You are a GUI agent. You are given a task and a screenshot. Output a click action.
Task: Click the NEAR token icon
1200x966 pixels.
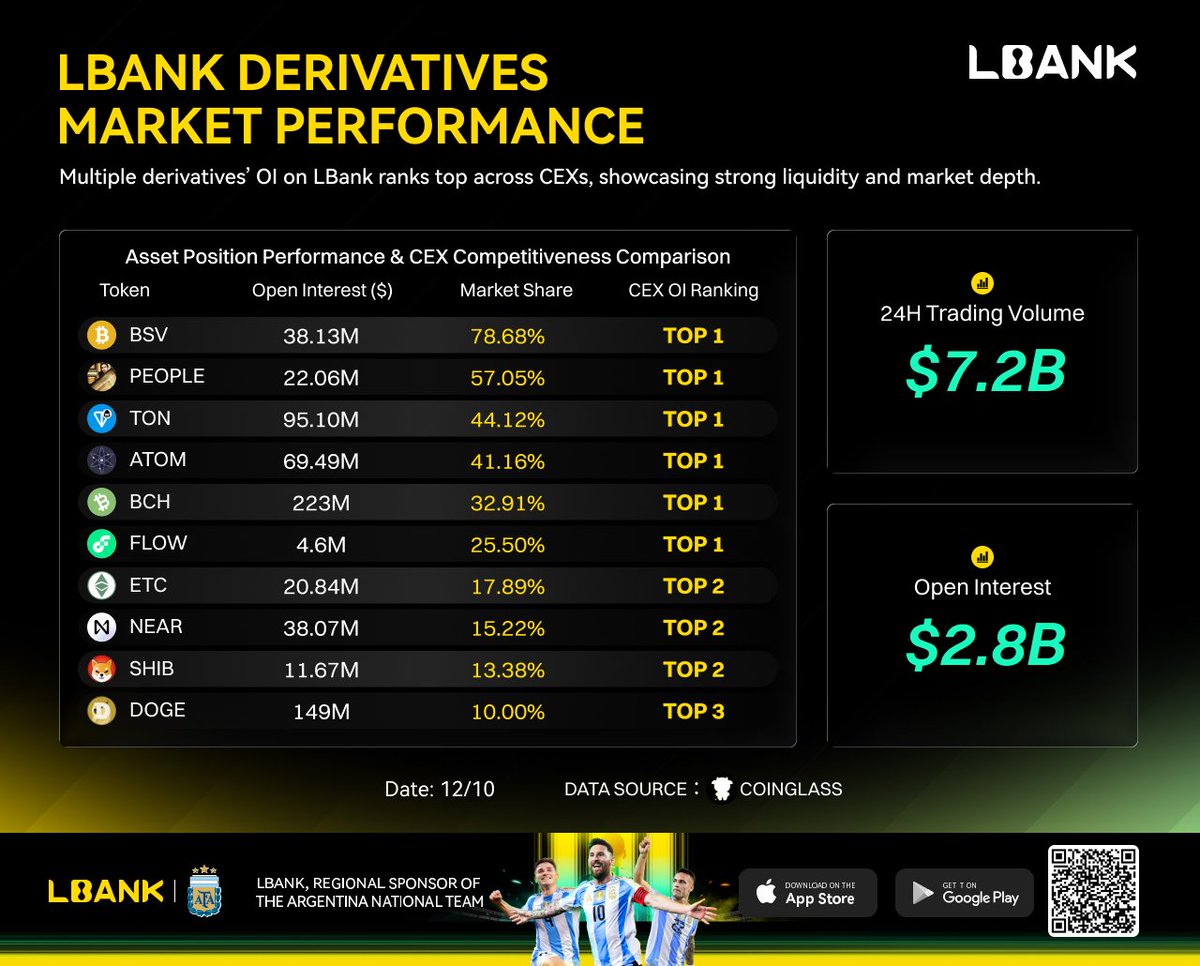(x=102, y=628)
